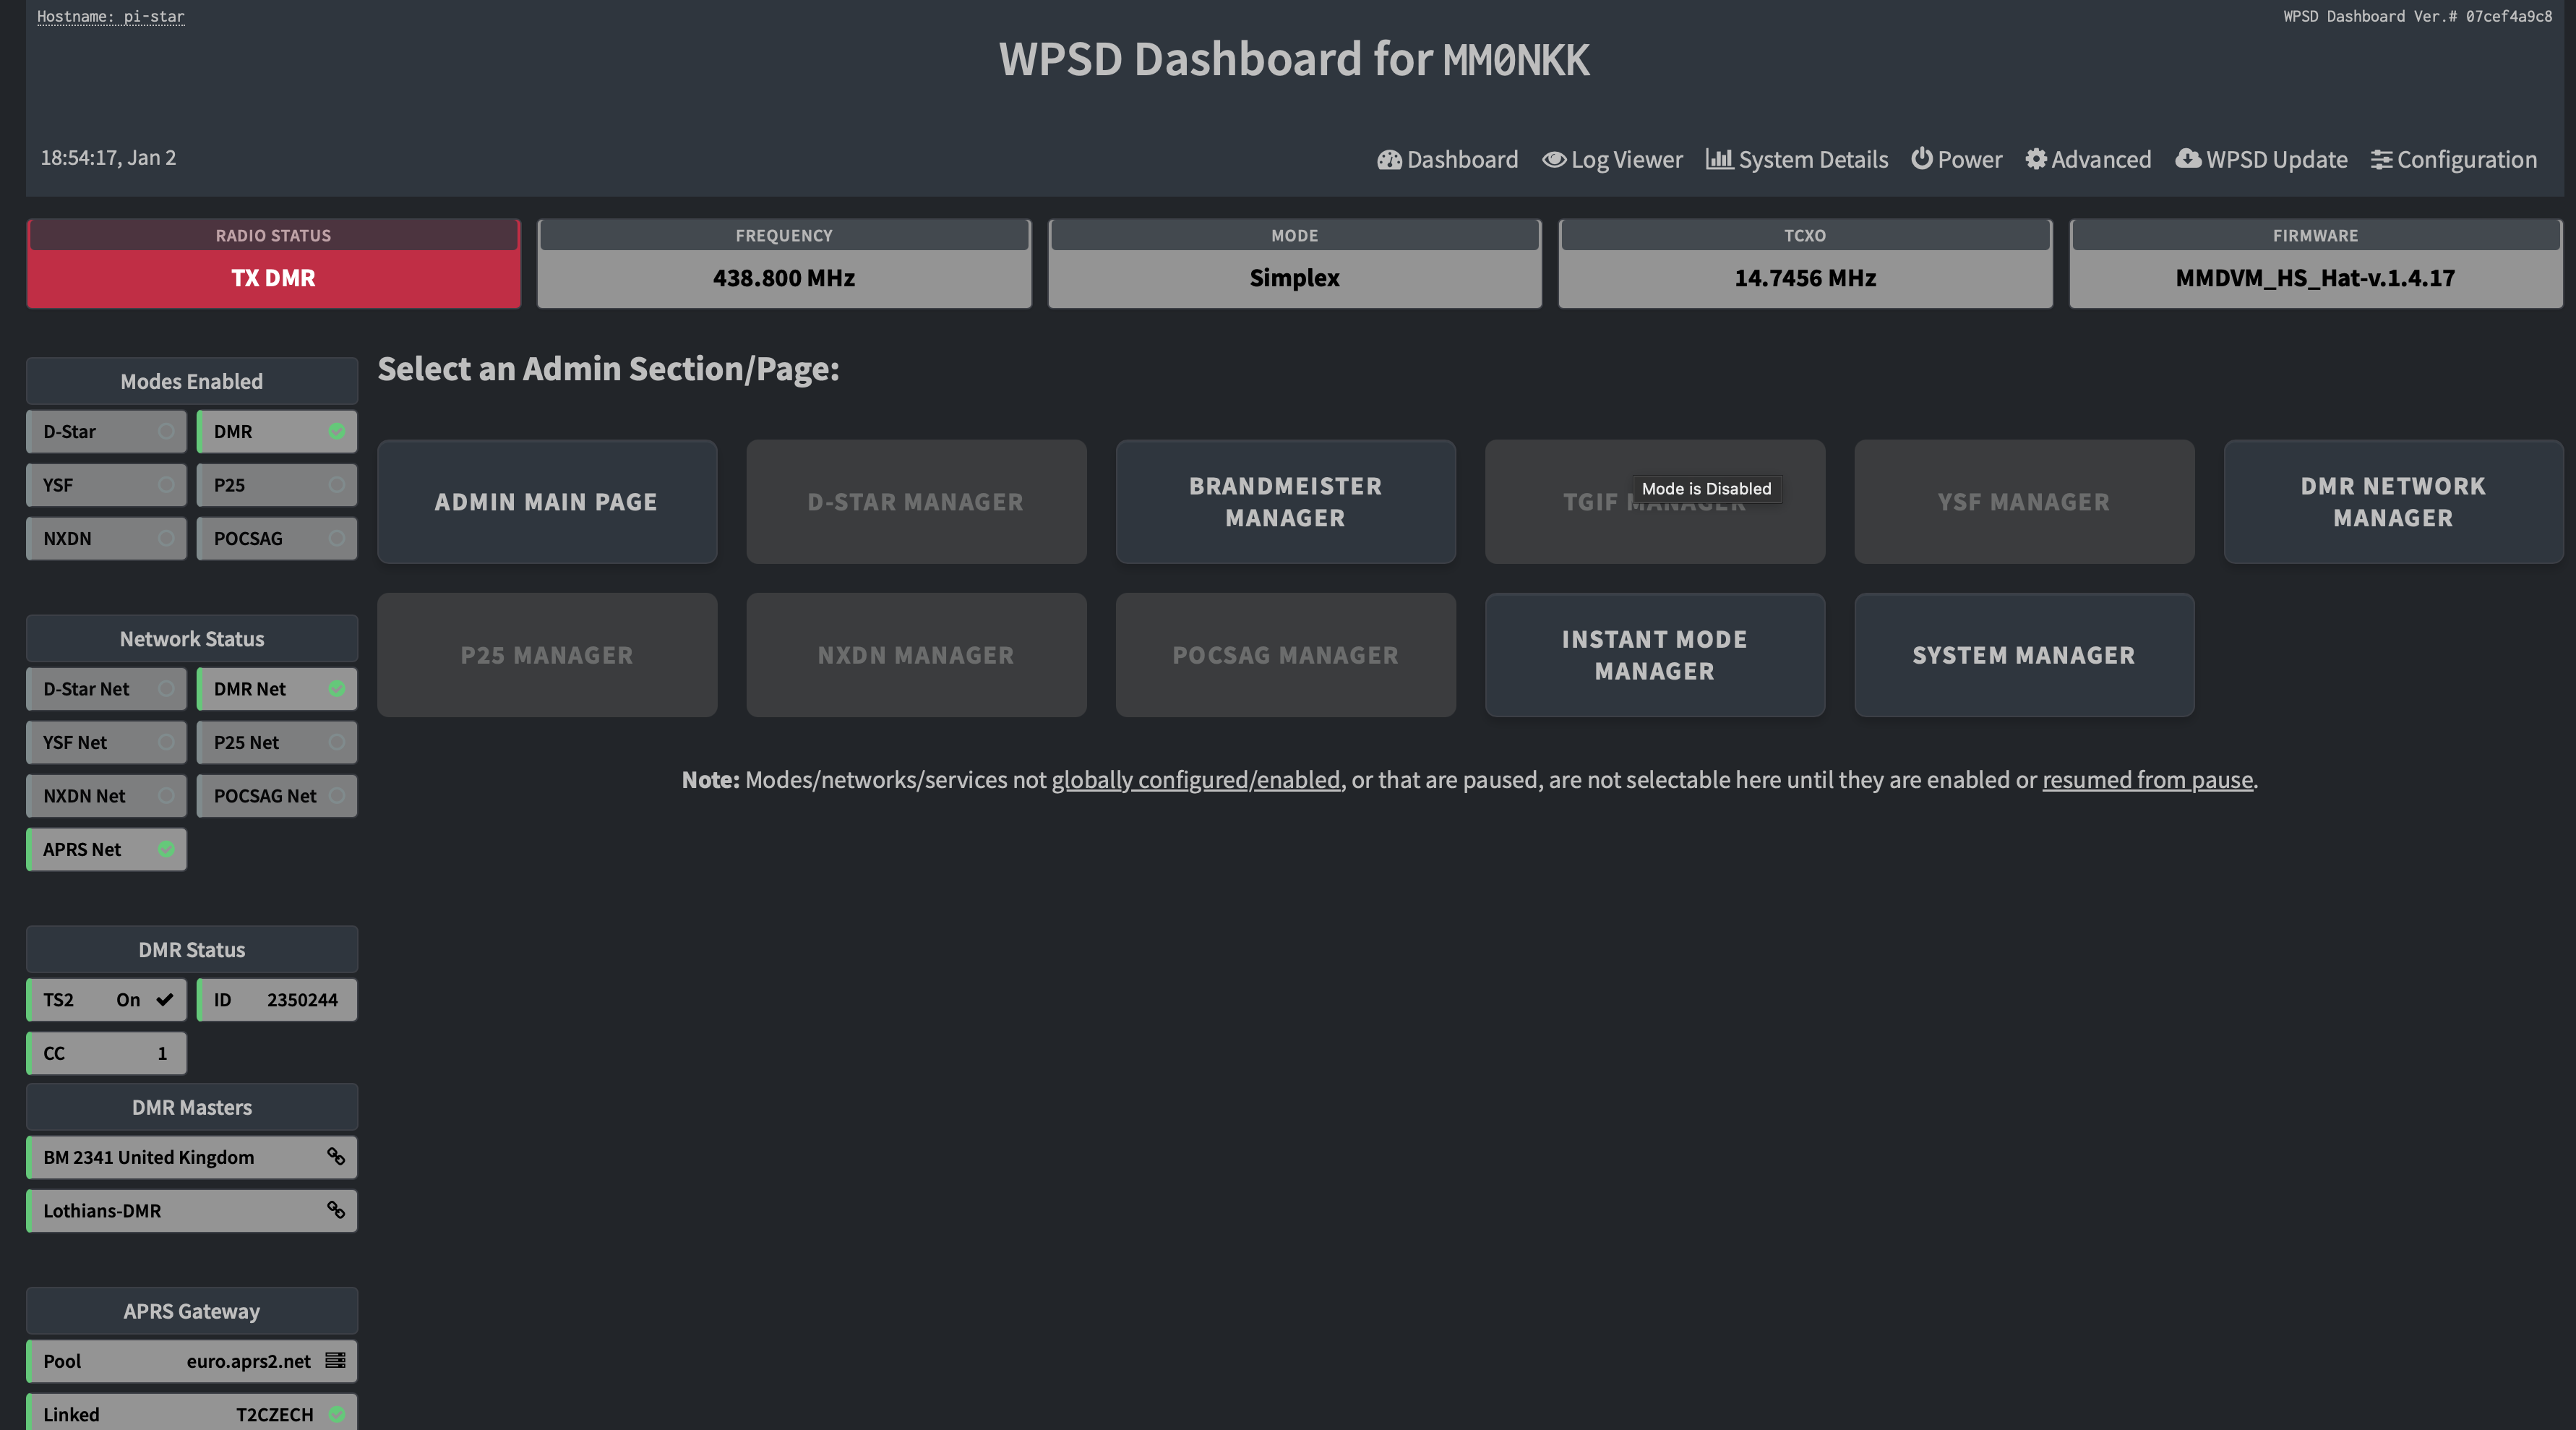Image resolution: width=2576 pixels, height=1430 pixels.
Task: Click the D-Star mode status indicator circle
Action: (166, 431)
